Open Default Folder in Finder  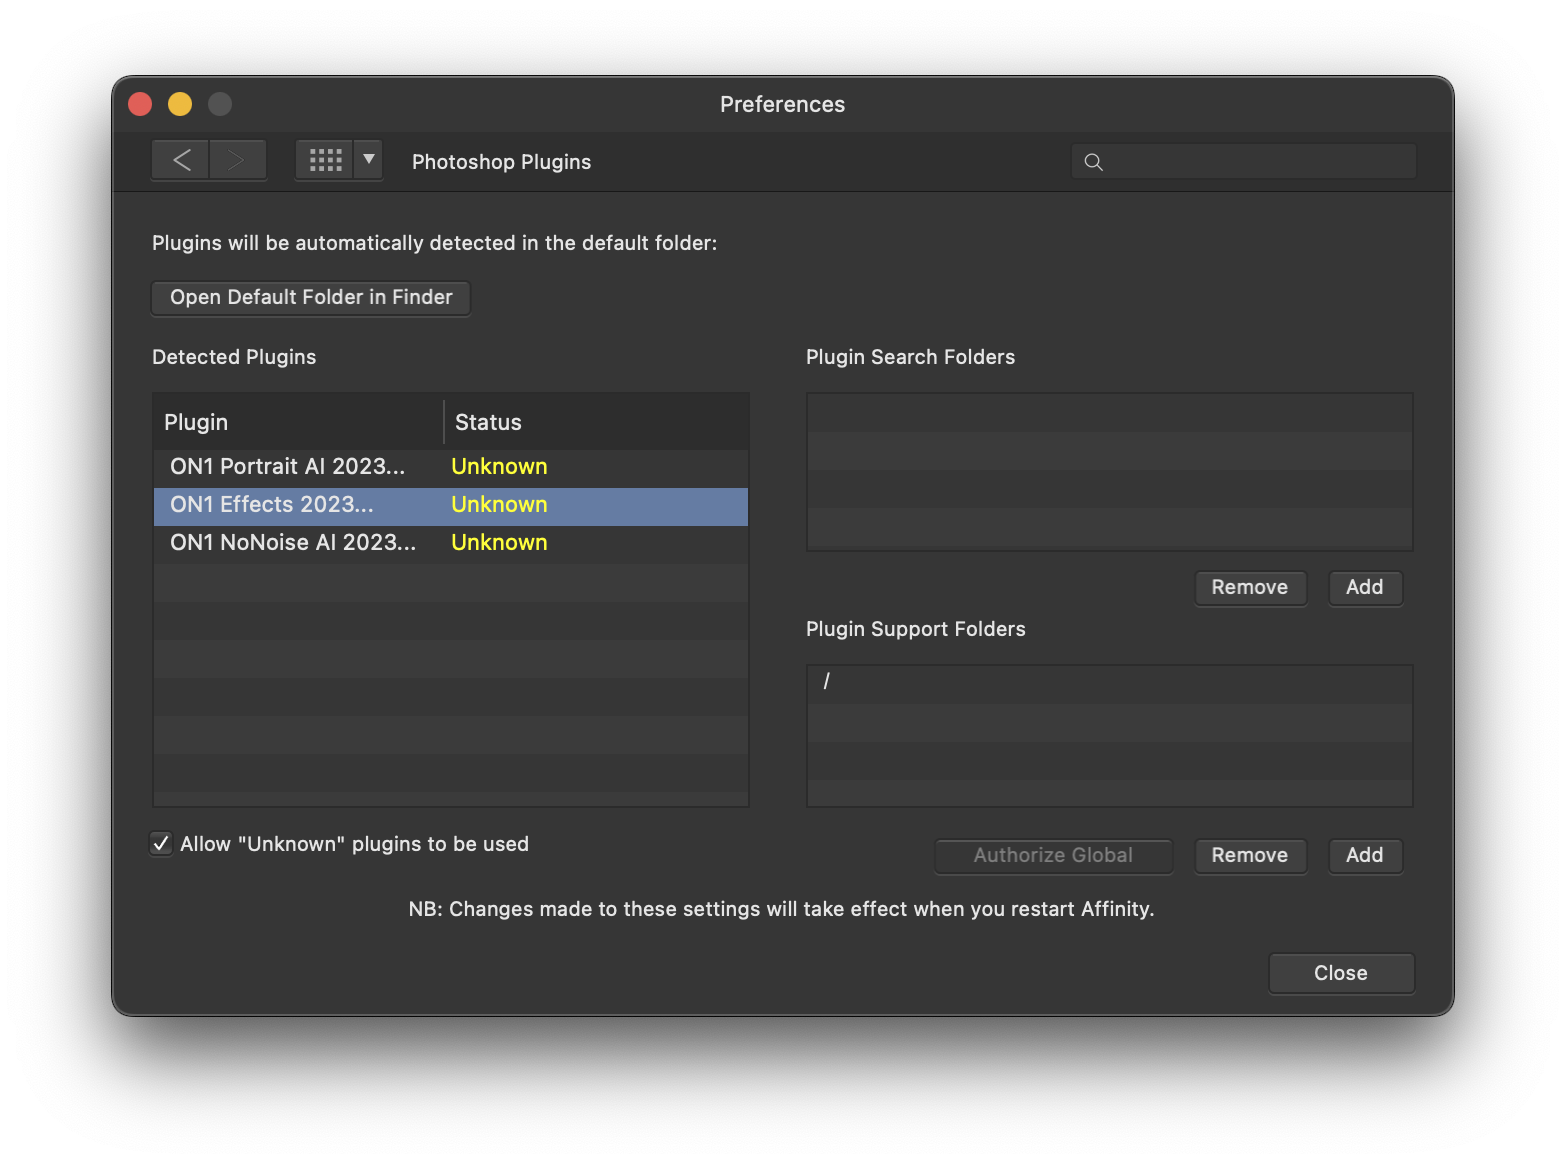311,297
